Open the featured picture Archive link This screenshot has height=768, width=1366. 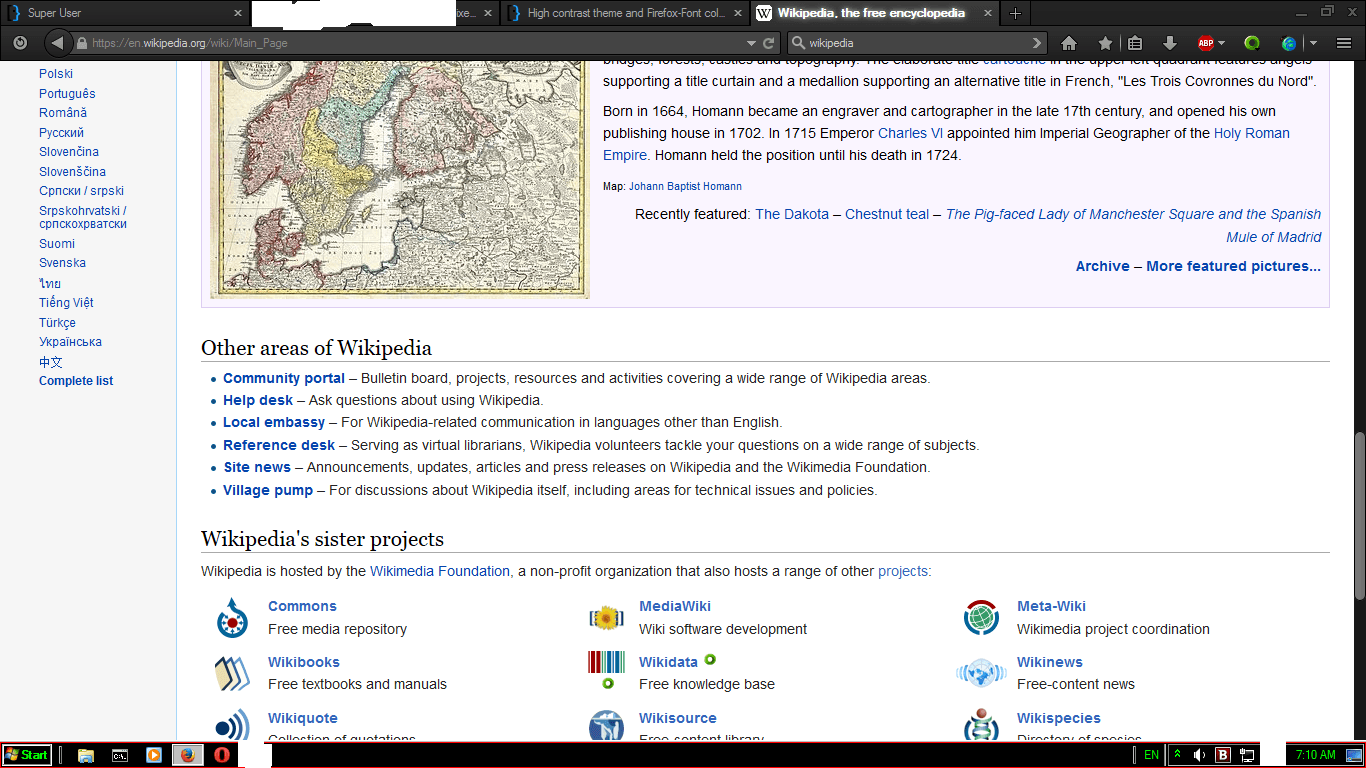coord(1103,266)
